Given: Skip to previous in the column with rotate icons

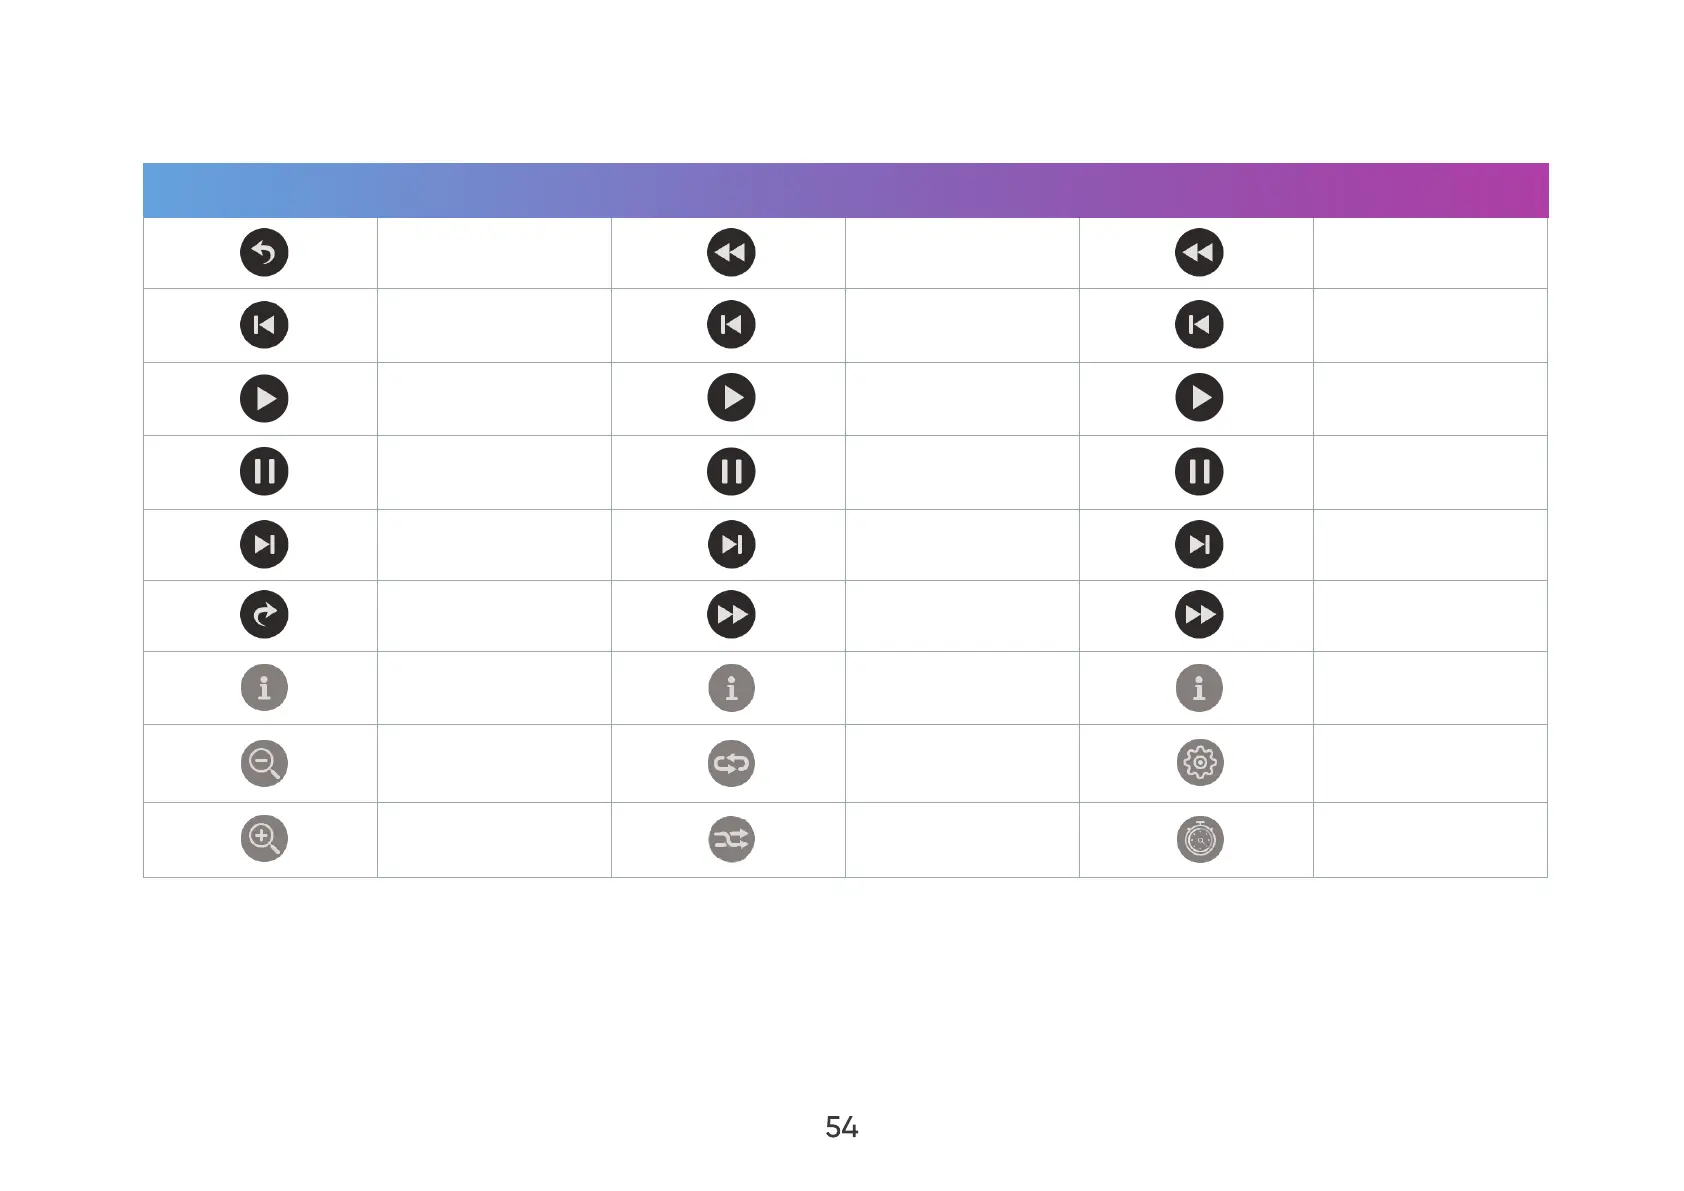Looking at the screenshot, I should (x=264, y=325).
